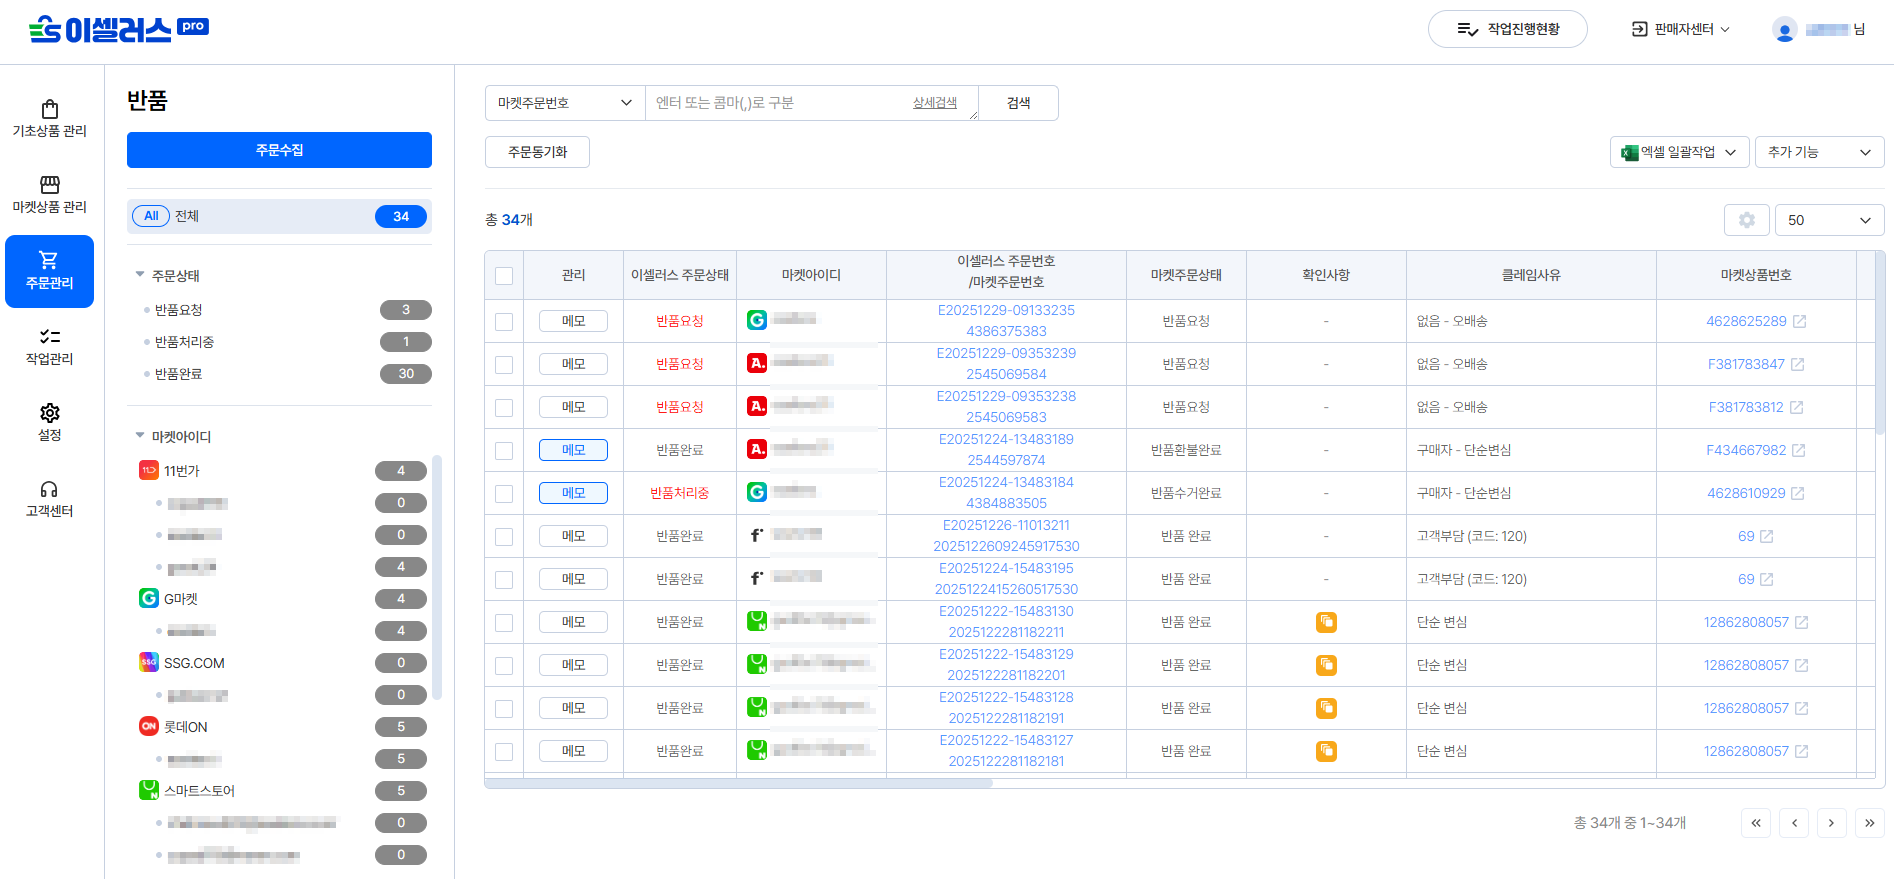The image size is (1894, 879).
Task: Open the 마켓주문번호 search type dropdown
Action: [565, 103]
